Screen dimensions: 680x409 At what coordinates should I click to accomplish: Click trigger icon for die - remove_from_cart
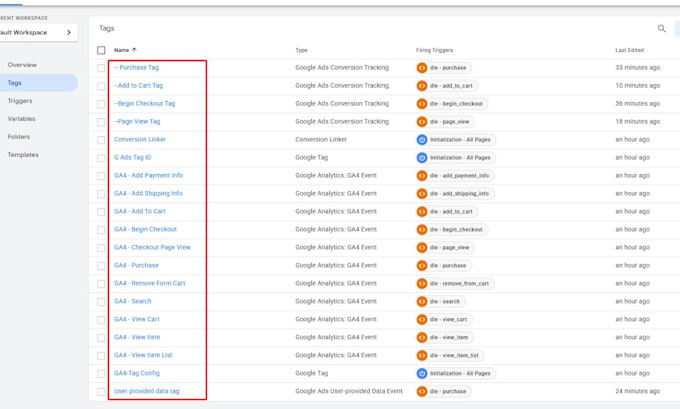tap(422, 284)
